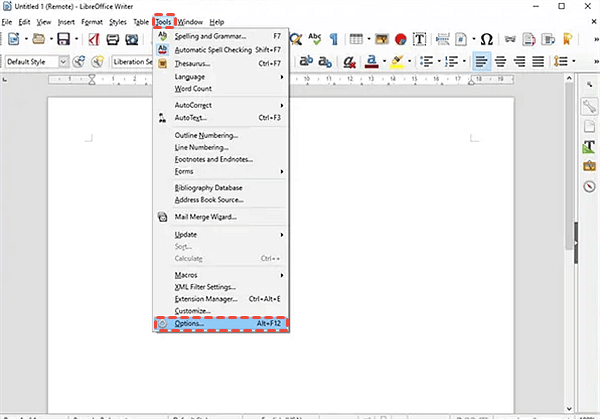Choose Word Count from Tools menu
The image size is (600, 419).
221,89
